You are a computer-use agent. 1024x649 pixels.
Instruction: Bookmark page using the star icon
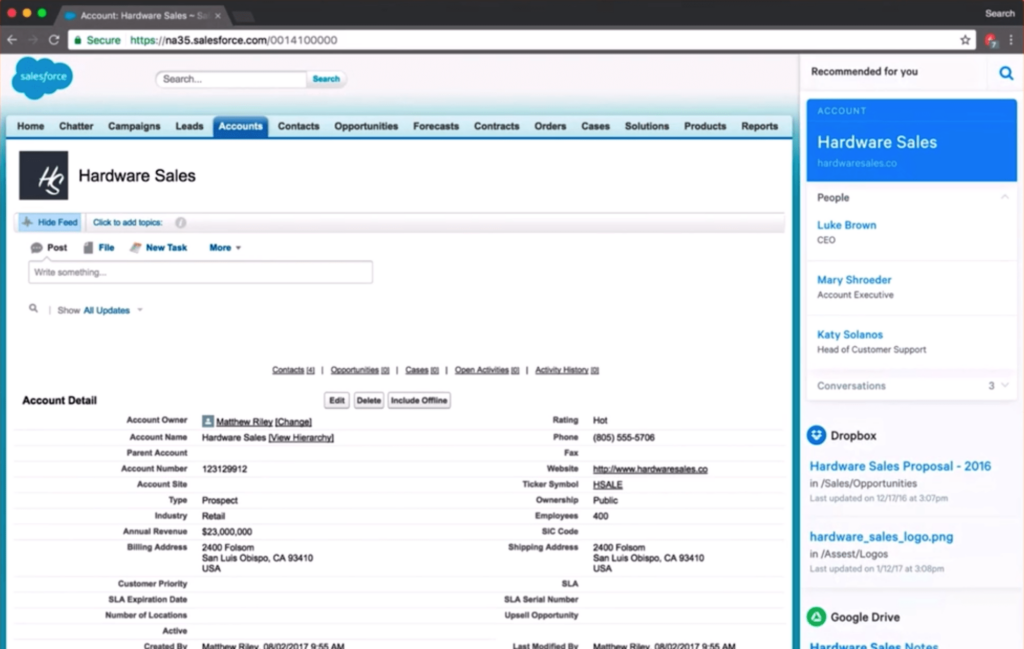click(965, 40)
